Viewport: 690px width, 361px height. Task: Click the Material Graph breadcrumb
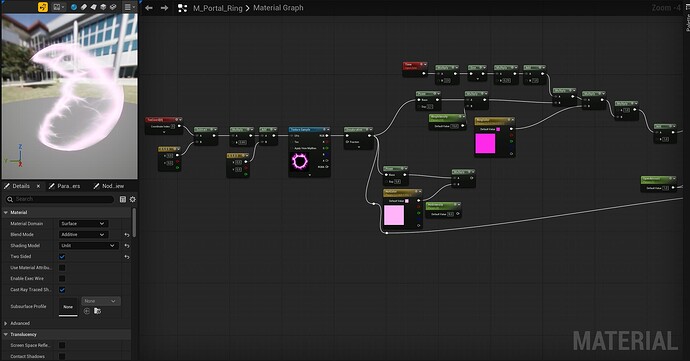(278, 8)
